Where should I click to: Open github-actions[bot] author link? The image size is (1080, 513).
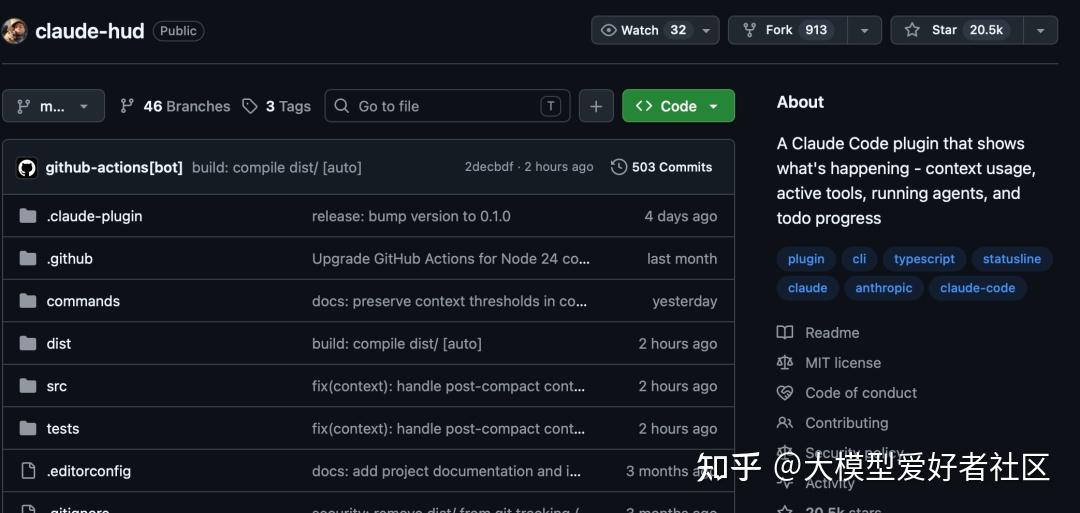(114, 167)
